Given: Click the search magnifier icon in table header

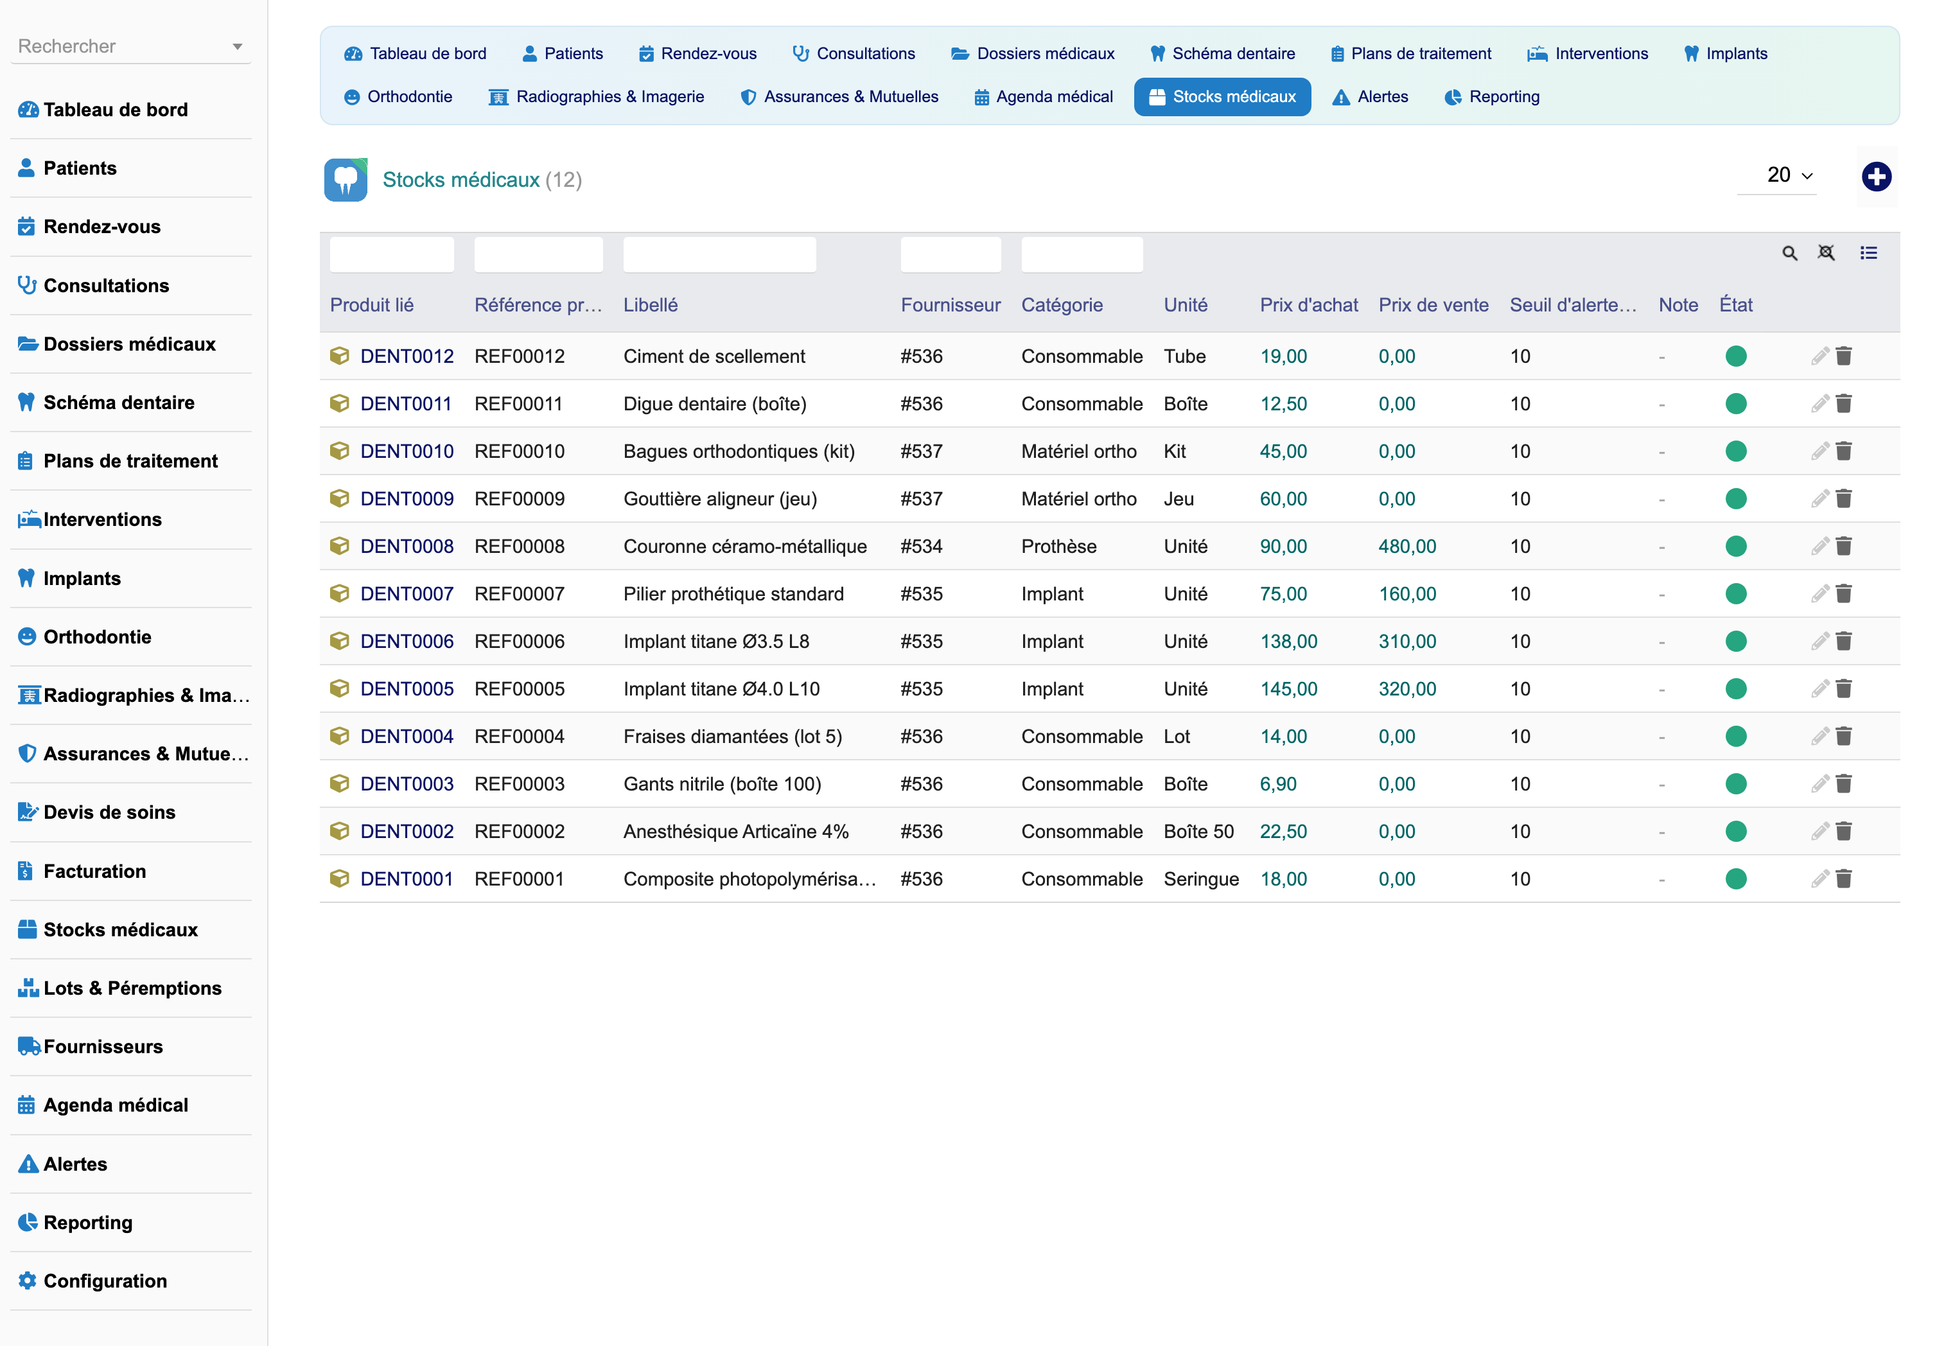Looking at the screenshot, I should click(x=1789, y=254).
